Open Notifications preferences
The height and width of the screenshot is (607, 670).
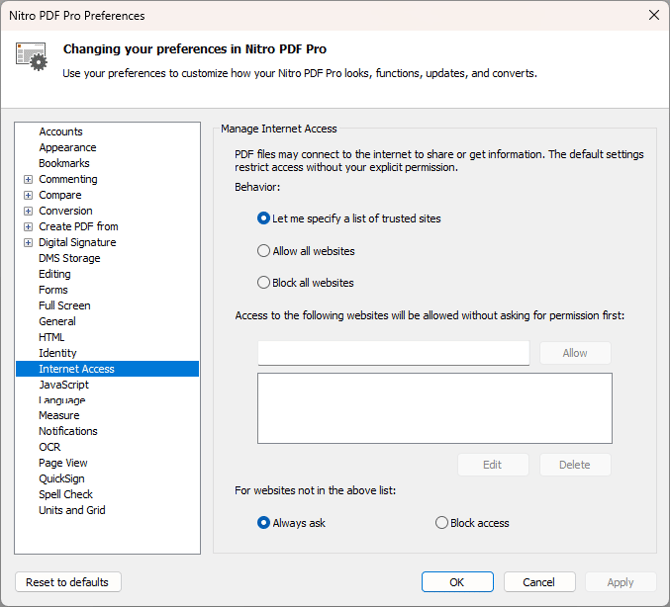coord(68,431)
